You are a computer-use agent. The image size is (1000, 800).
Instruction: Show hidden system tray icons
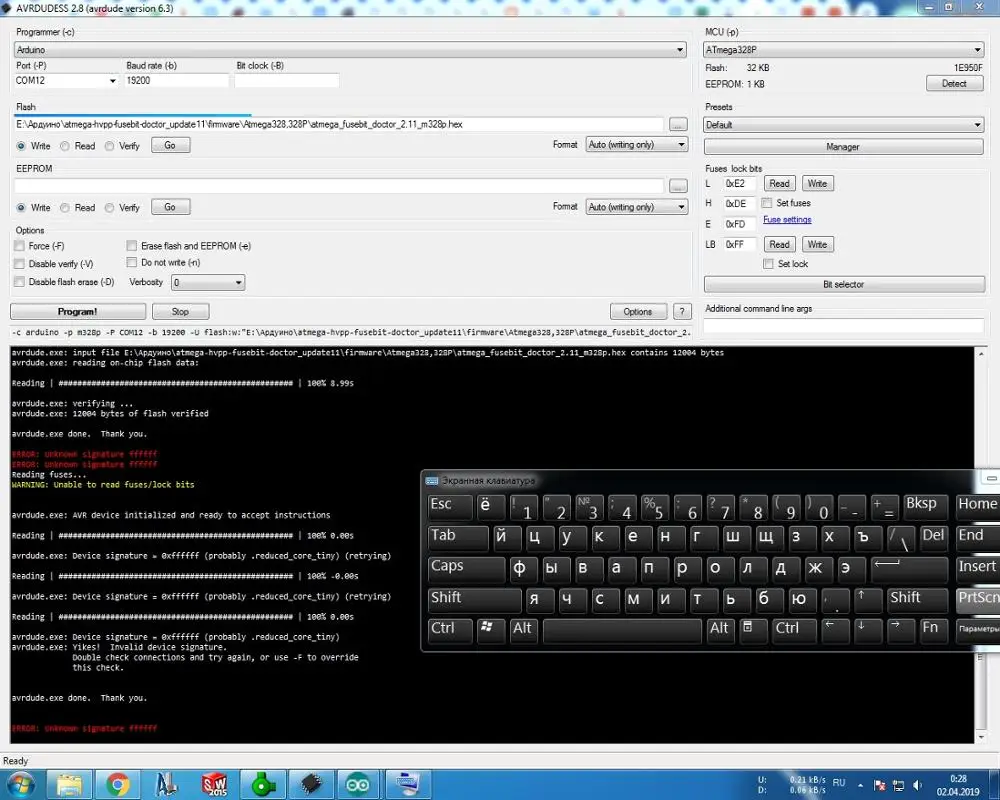click(x=860, y=785)
